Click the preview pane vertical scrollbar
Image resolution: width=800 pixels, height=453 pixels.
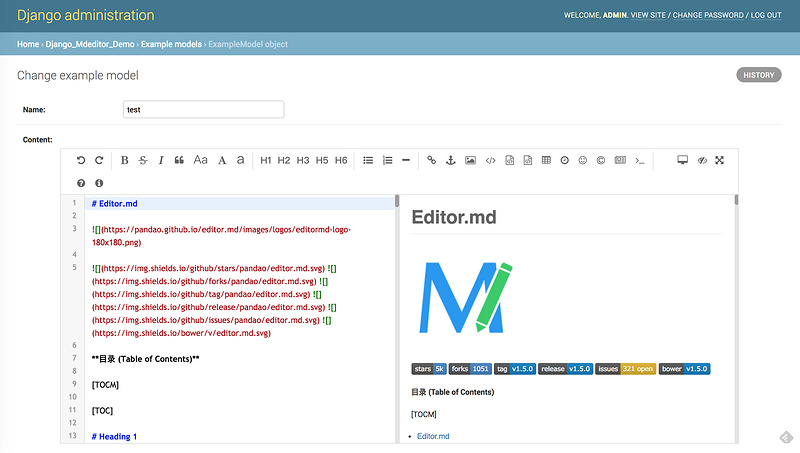tap(736, 200)
